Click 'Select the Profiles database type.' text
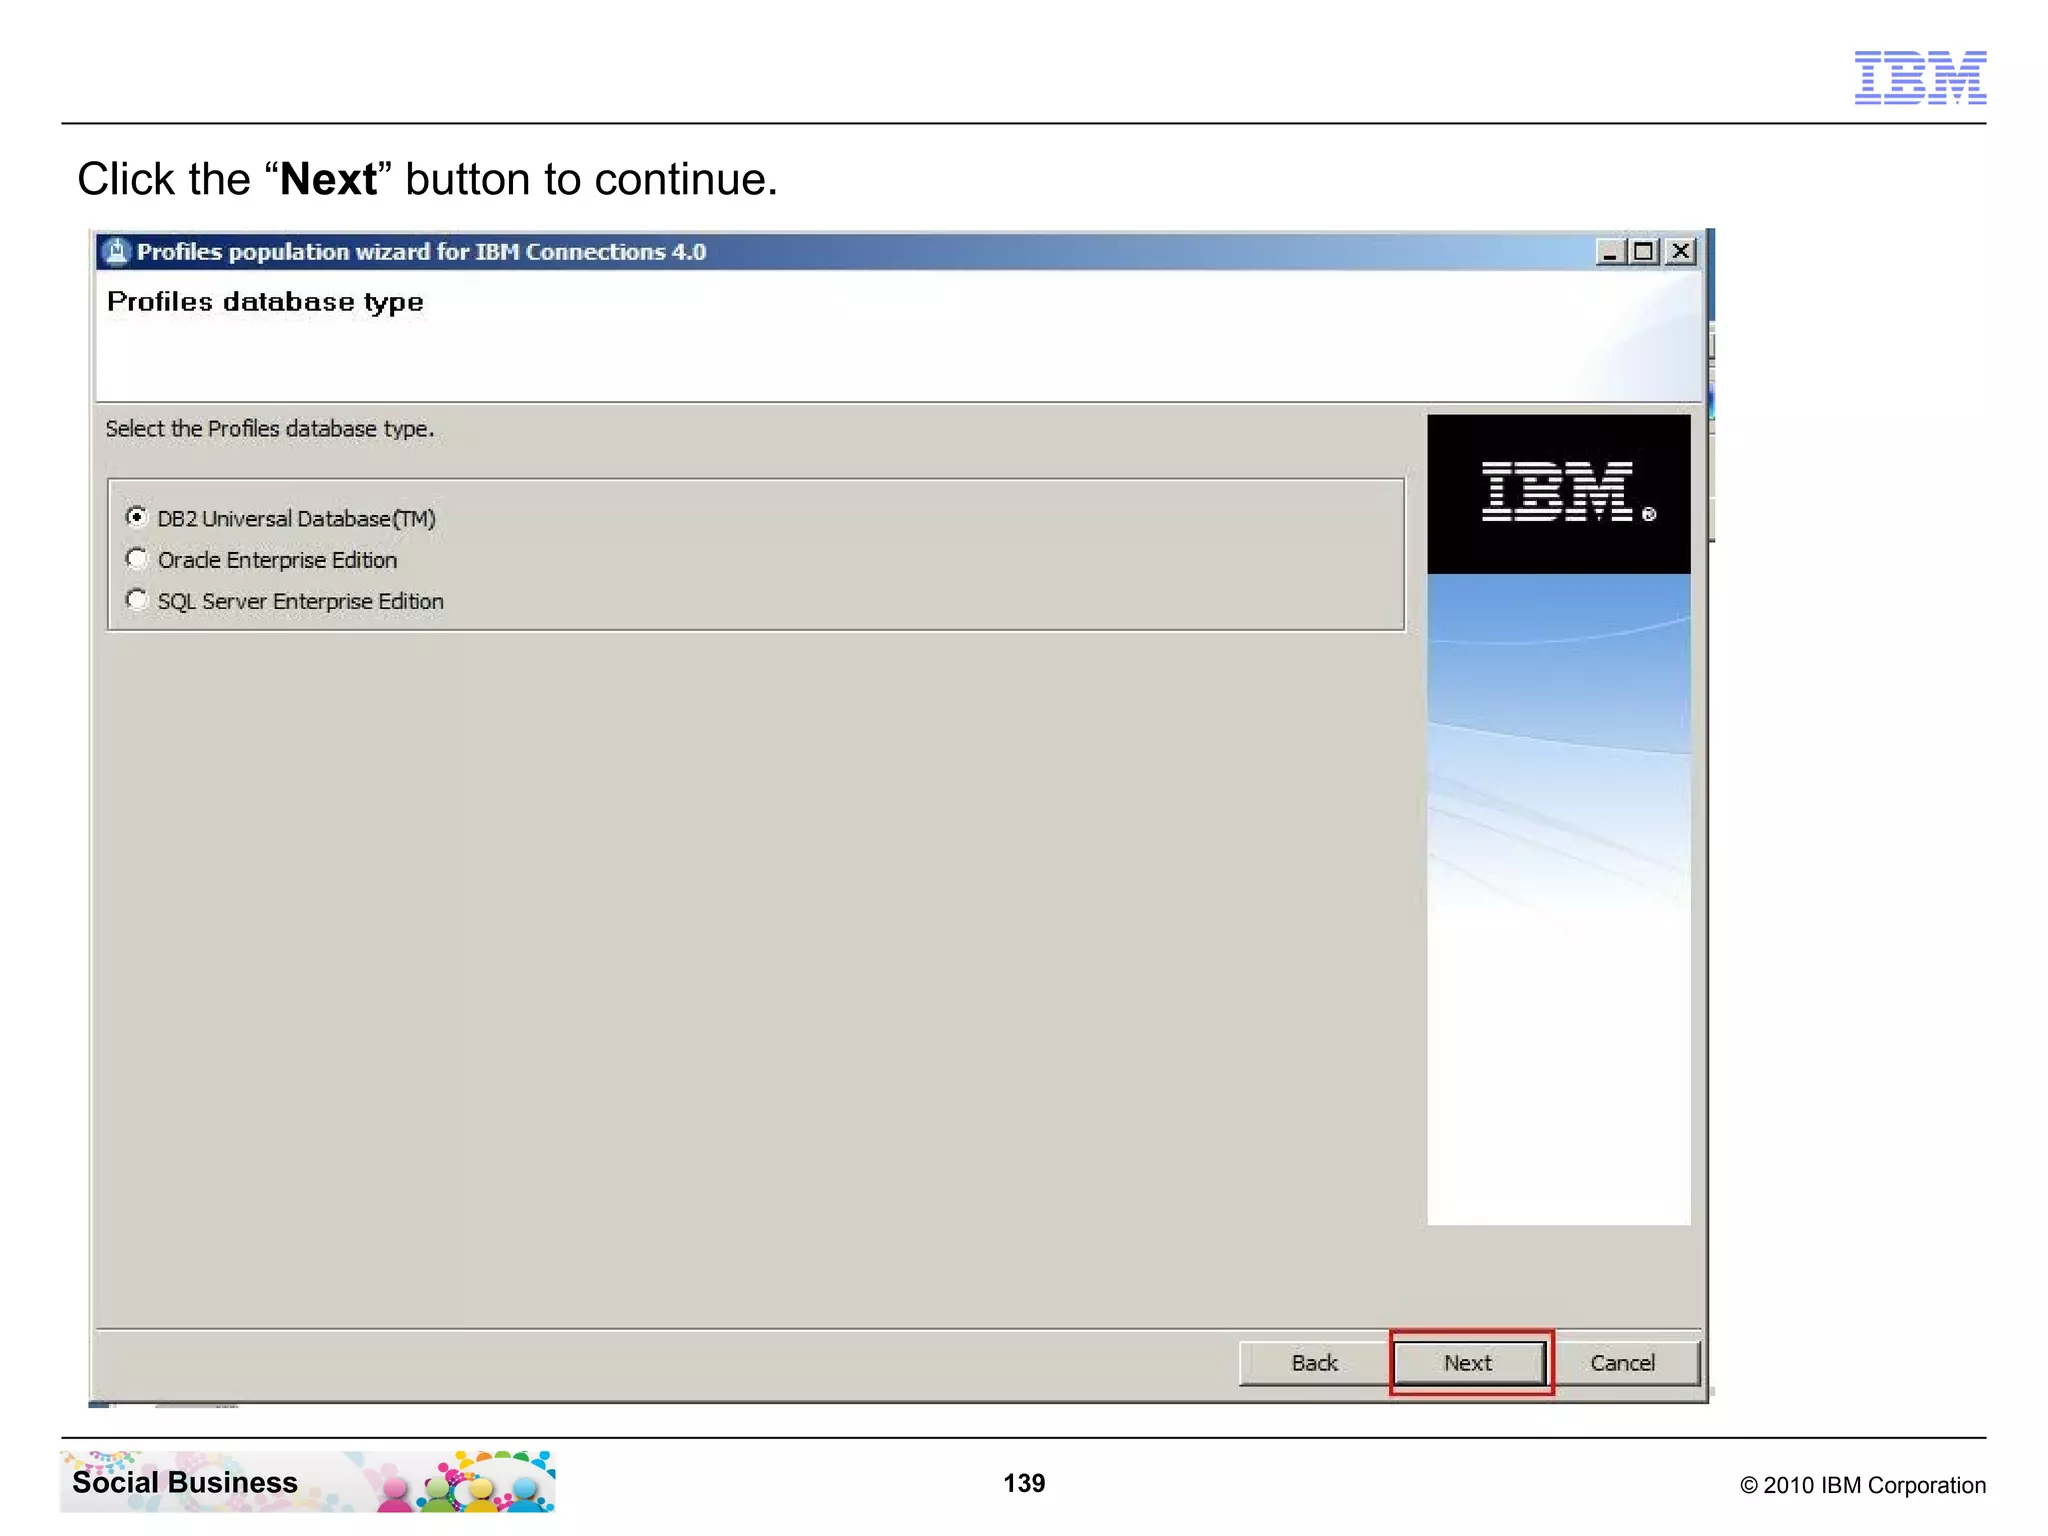 click(x=270, y=429)
